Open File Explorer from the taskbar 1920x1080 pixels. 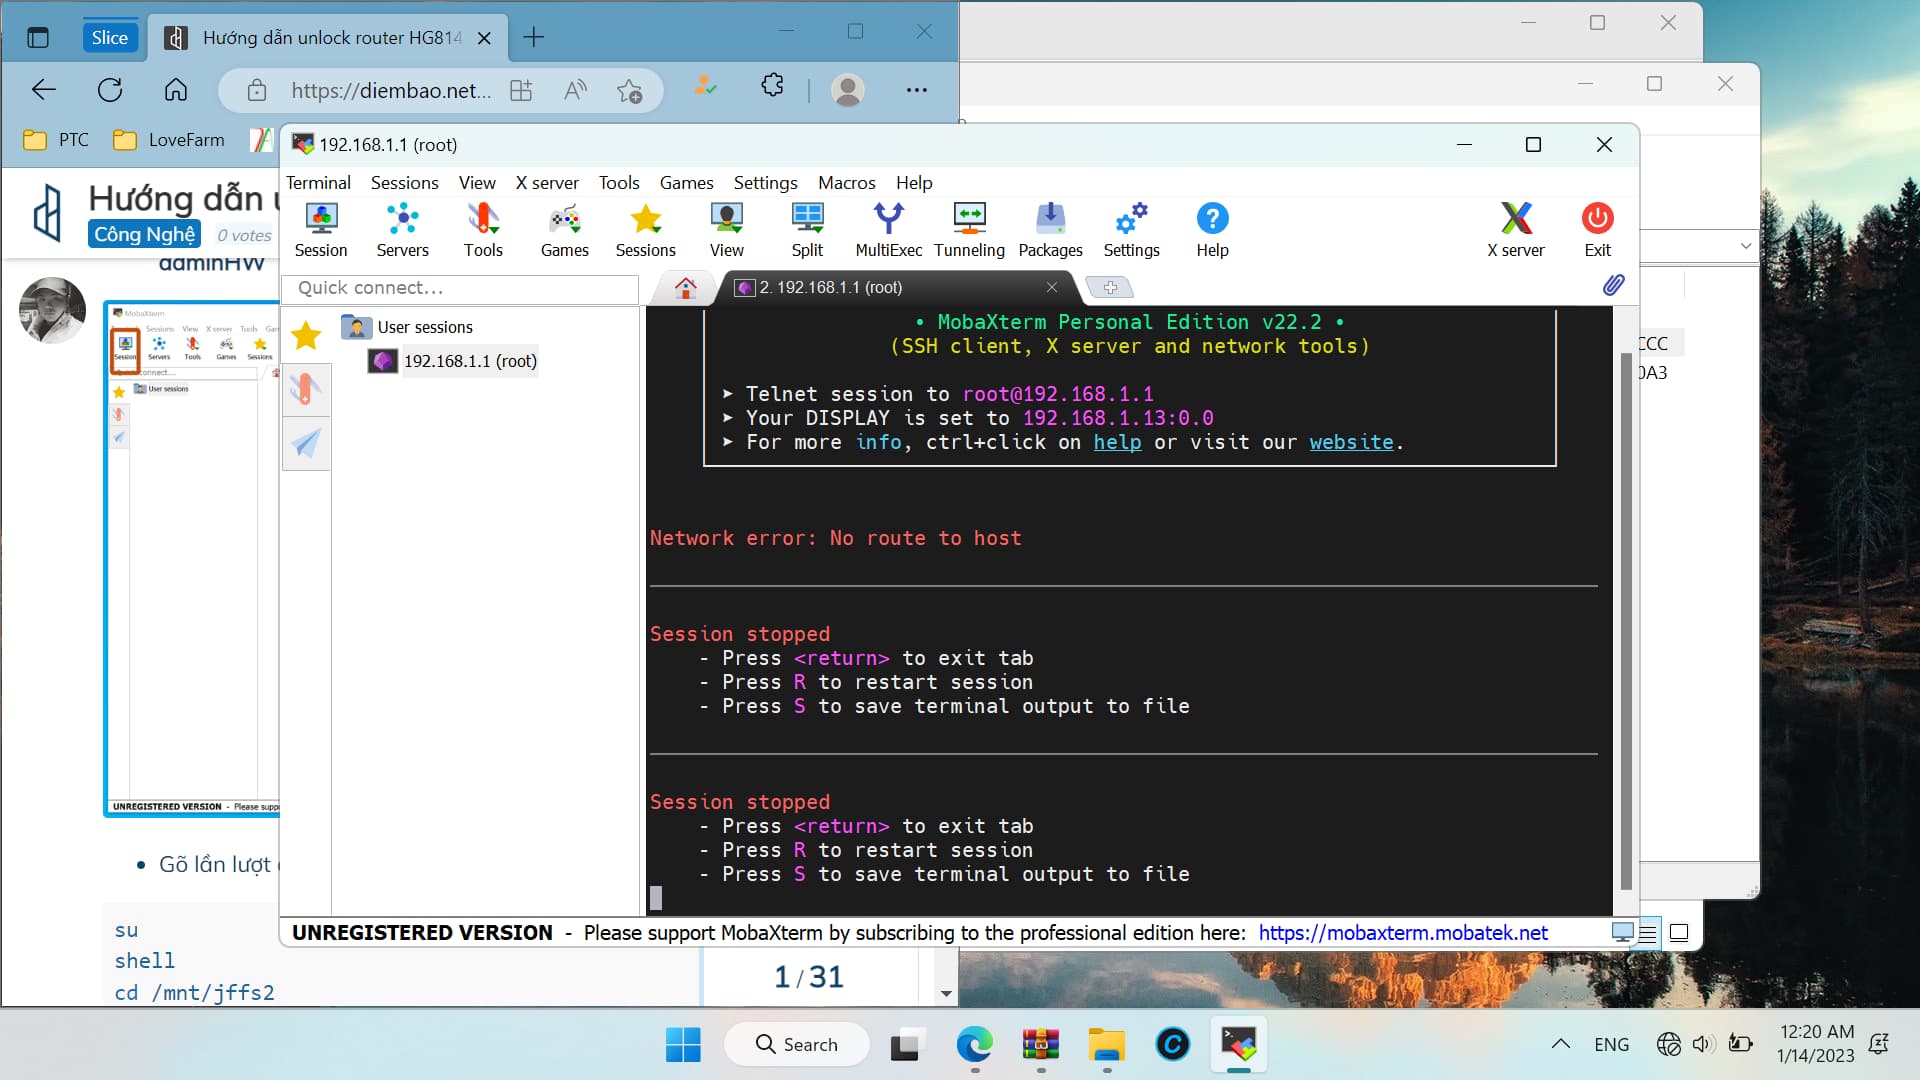click(x=1106, y=1045)
